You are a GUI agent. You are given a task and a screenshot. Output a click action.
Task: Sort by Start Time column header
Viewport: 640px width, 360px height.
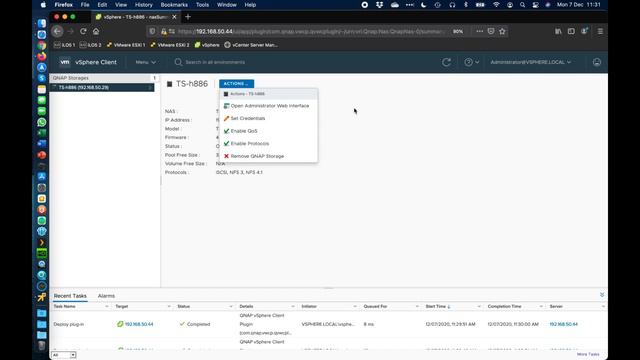436,306
